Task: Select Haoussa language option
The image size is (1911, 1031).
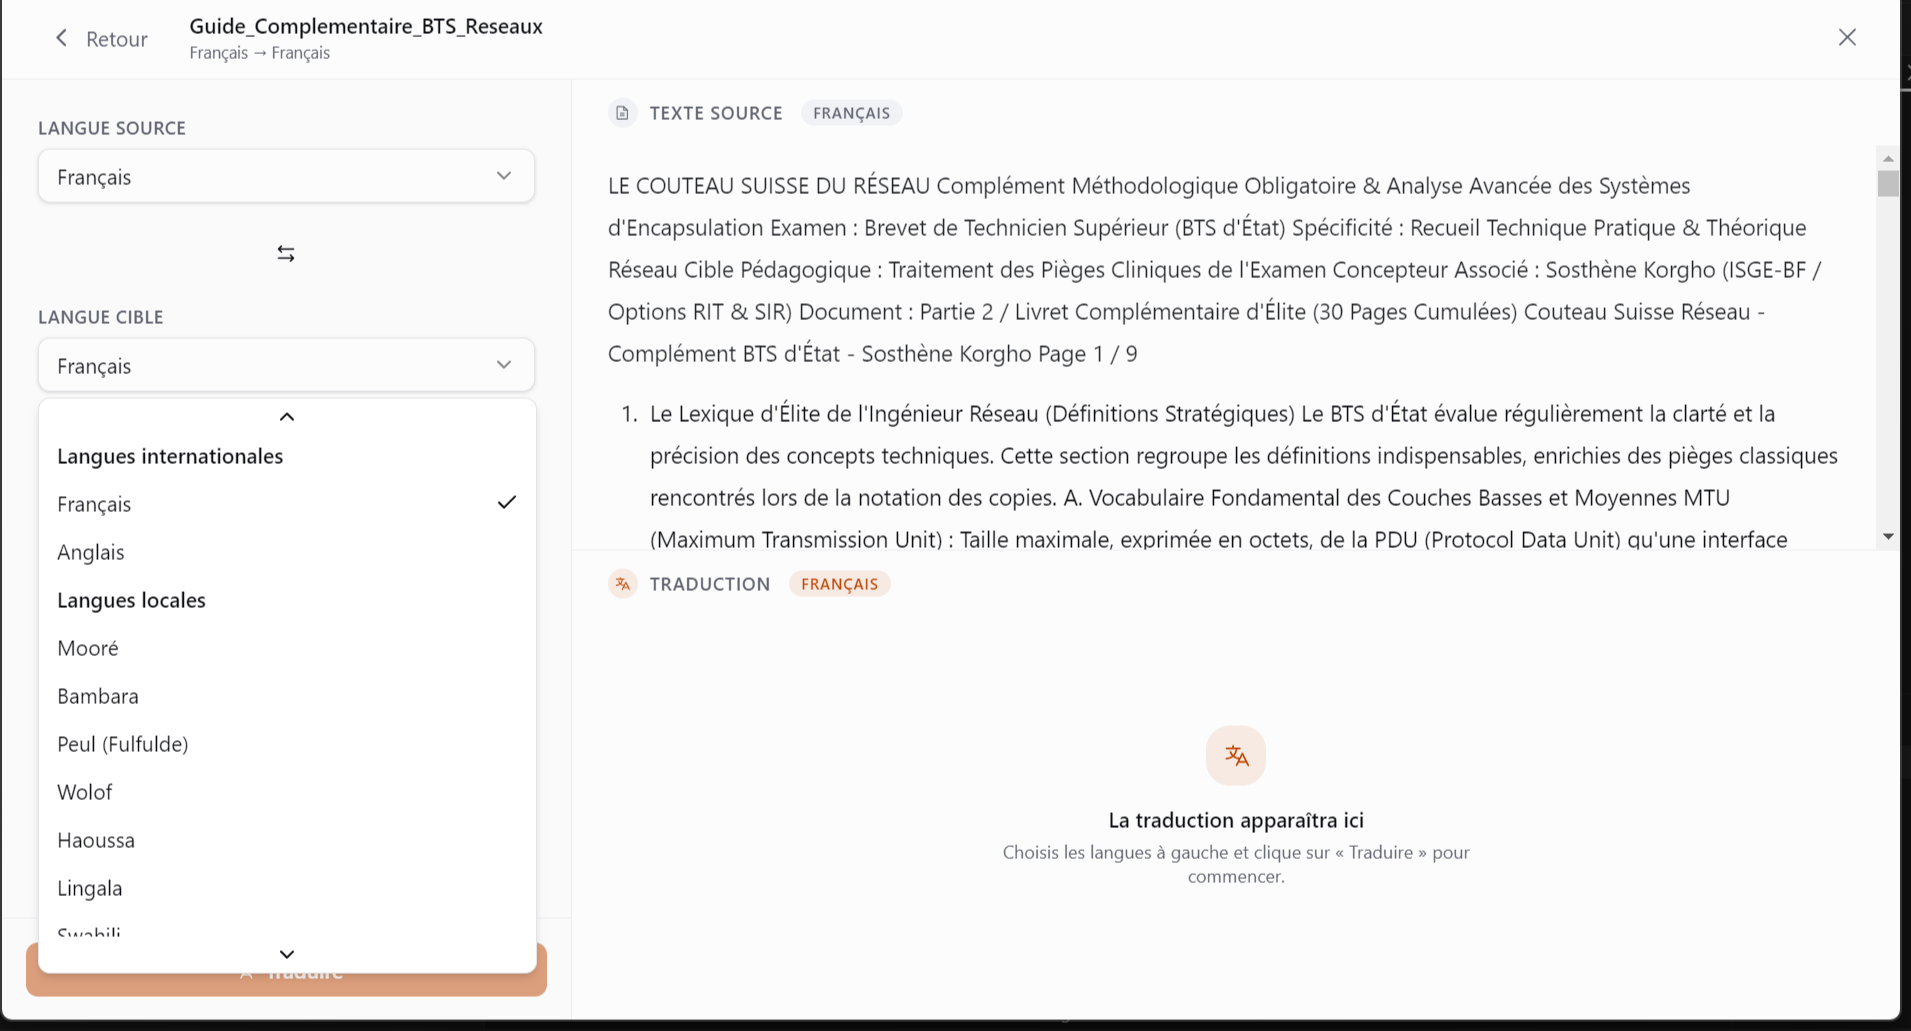Action: point(287,840)
